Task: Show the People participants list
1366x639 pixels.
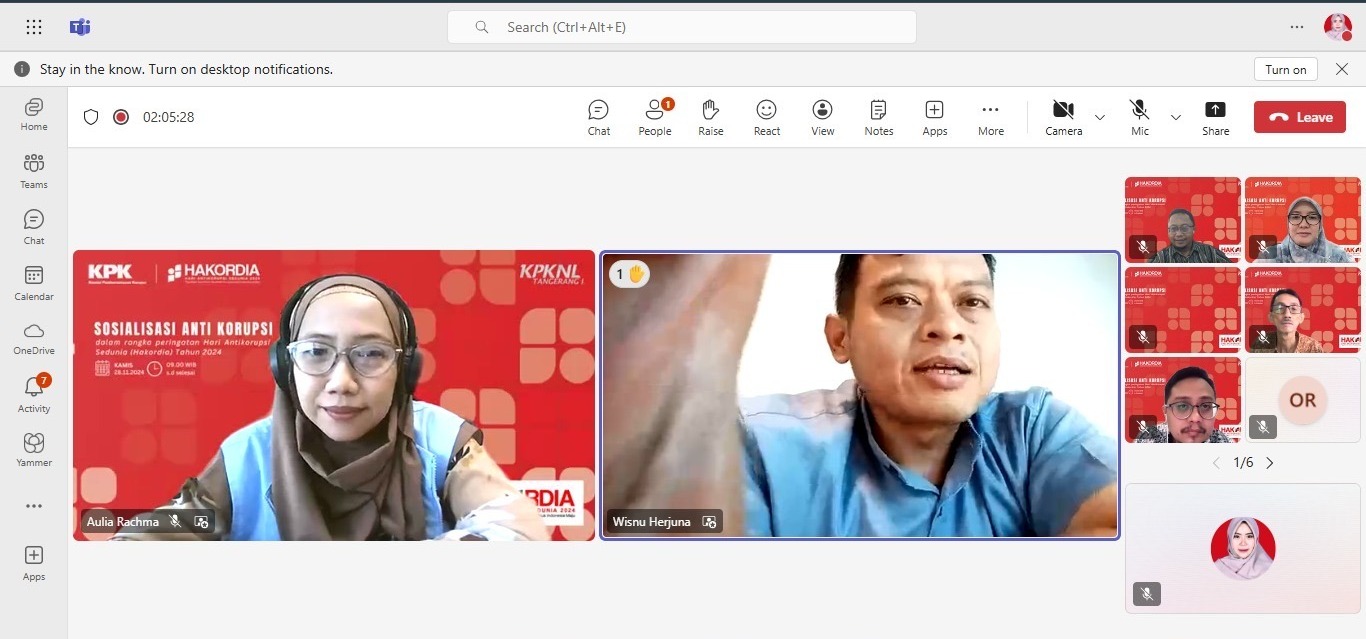Action: coord(655,117)
